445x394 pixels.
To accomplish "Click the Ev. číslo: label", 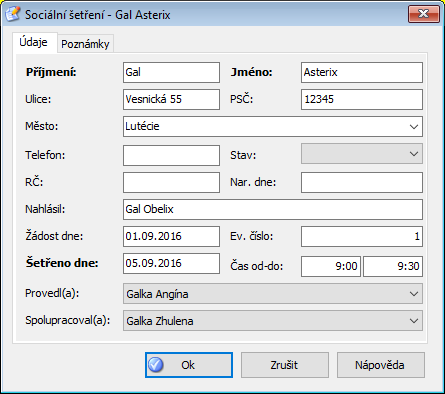I will coord(251,236).
